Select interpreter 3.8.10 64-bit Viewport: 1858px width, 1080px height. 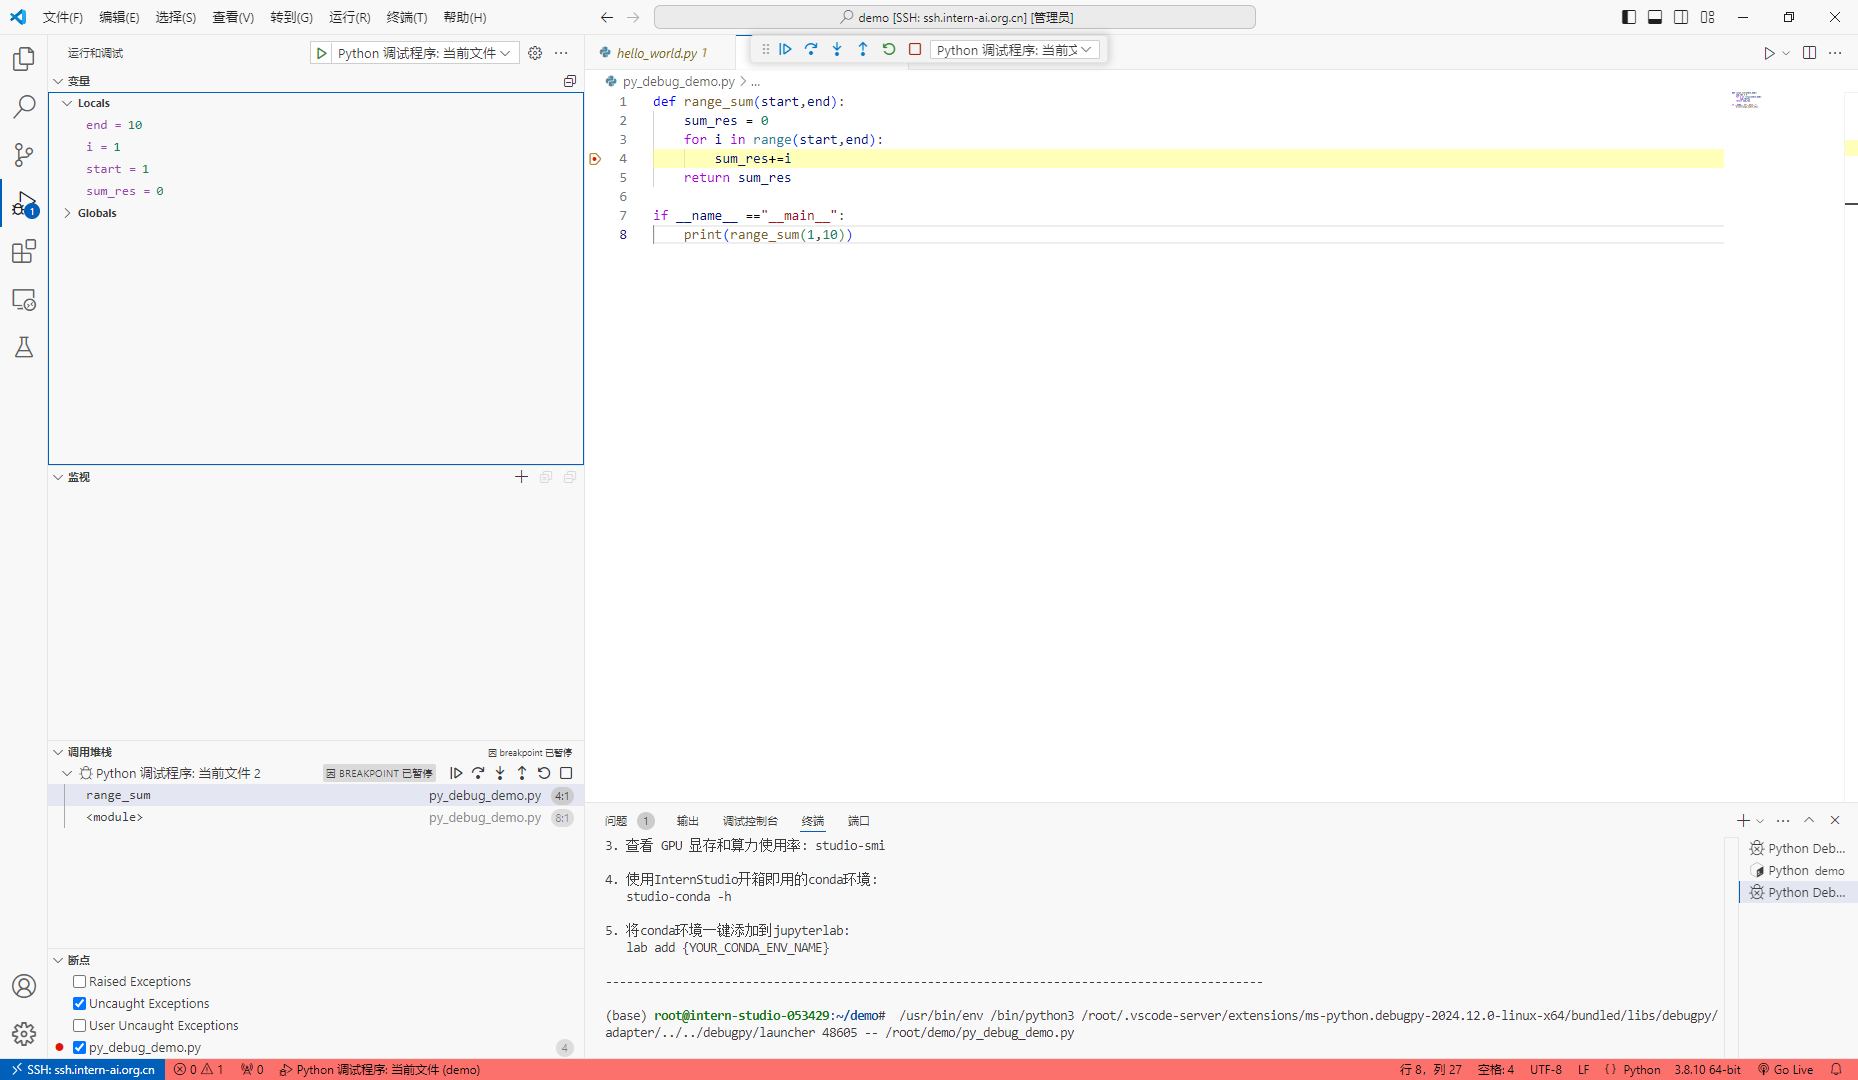click(x=1707, y=1069)
